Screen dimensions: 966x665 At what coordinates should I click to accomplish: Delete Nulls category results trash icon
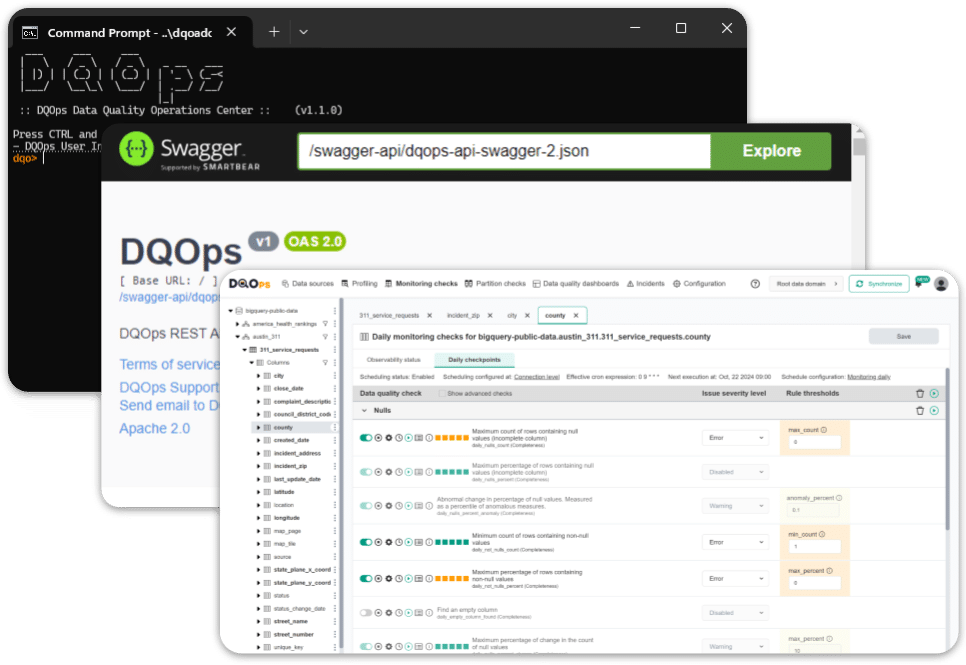tap(920, 410)
